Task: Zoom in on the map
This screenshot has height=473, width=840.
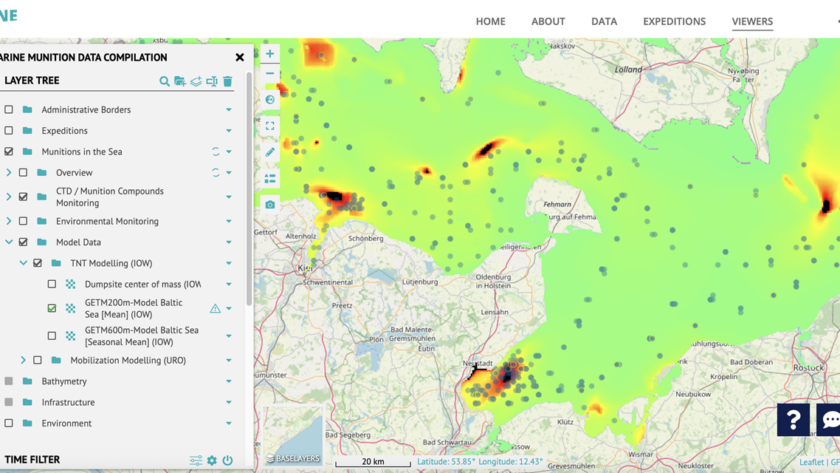Action: [270, 54]
